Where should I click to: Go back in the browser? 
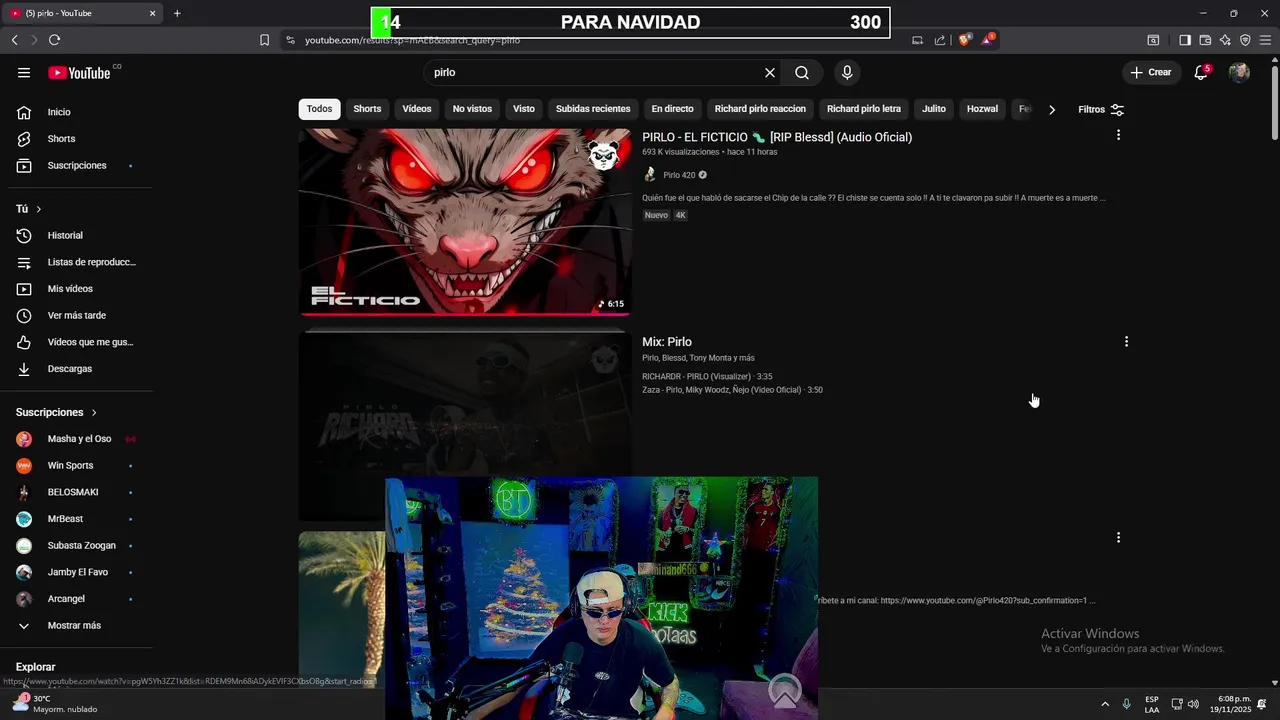click(x=14, y=40)
